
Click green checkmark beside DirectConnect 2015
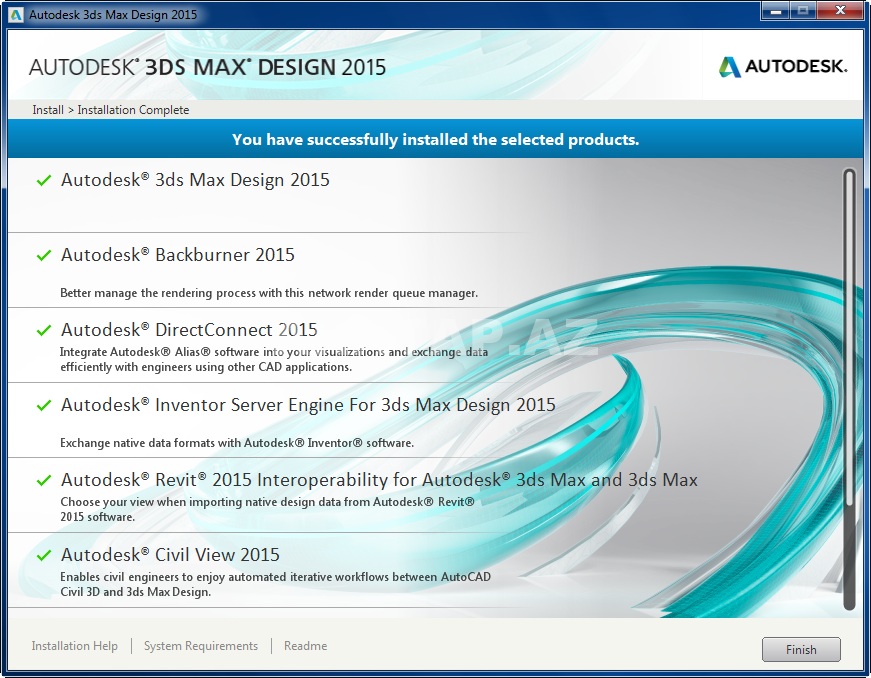[x=44, y=330]
